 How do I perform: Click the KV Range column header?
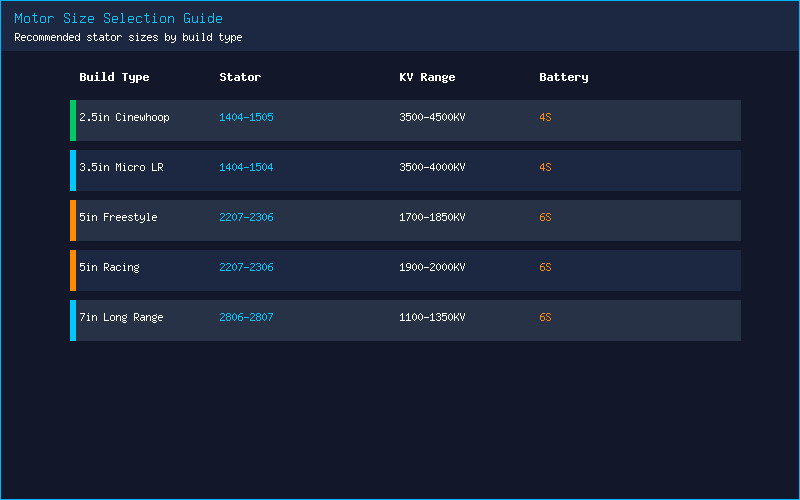click(x=427, y=78)
